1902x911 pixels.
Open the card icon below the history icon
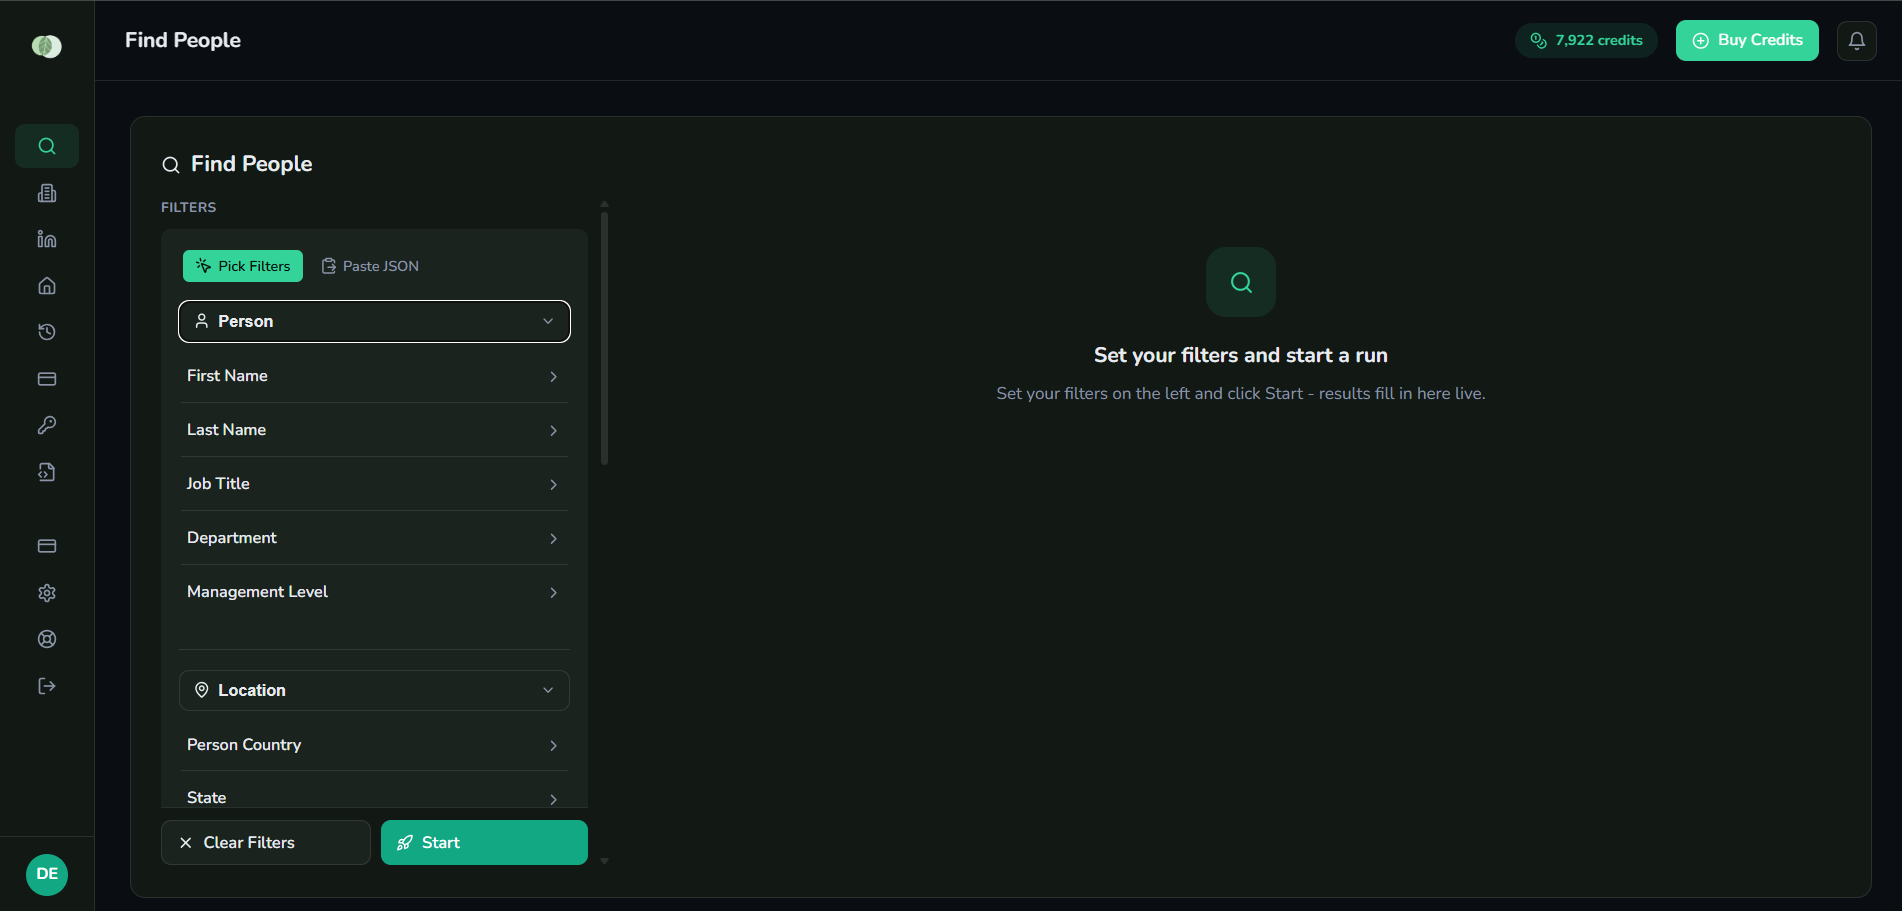tap(47, 379)
